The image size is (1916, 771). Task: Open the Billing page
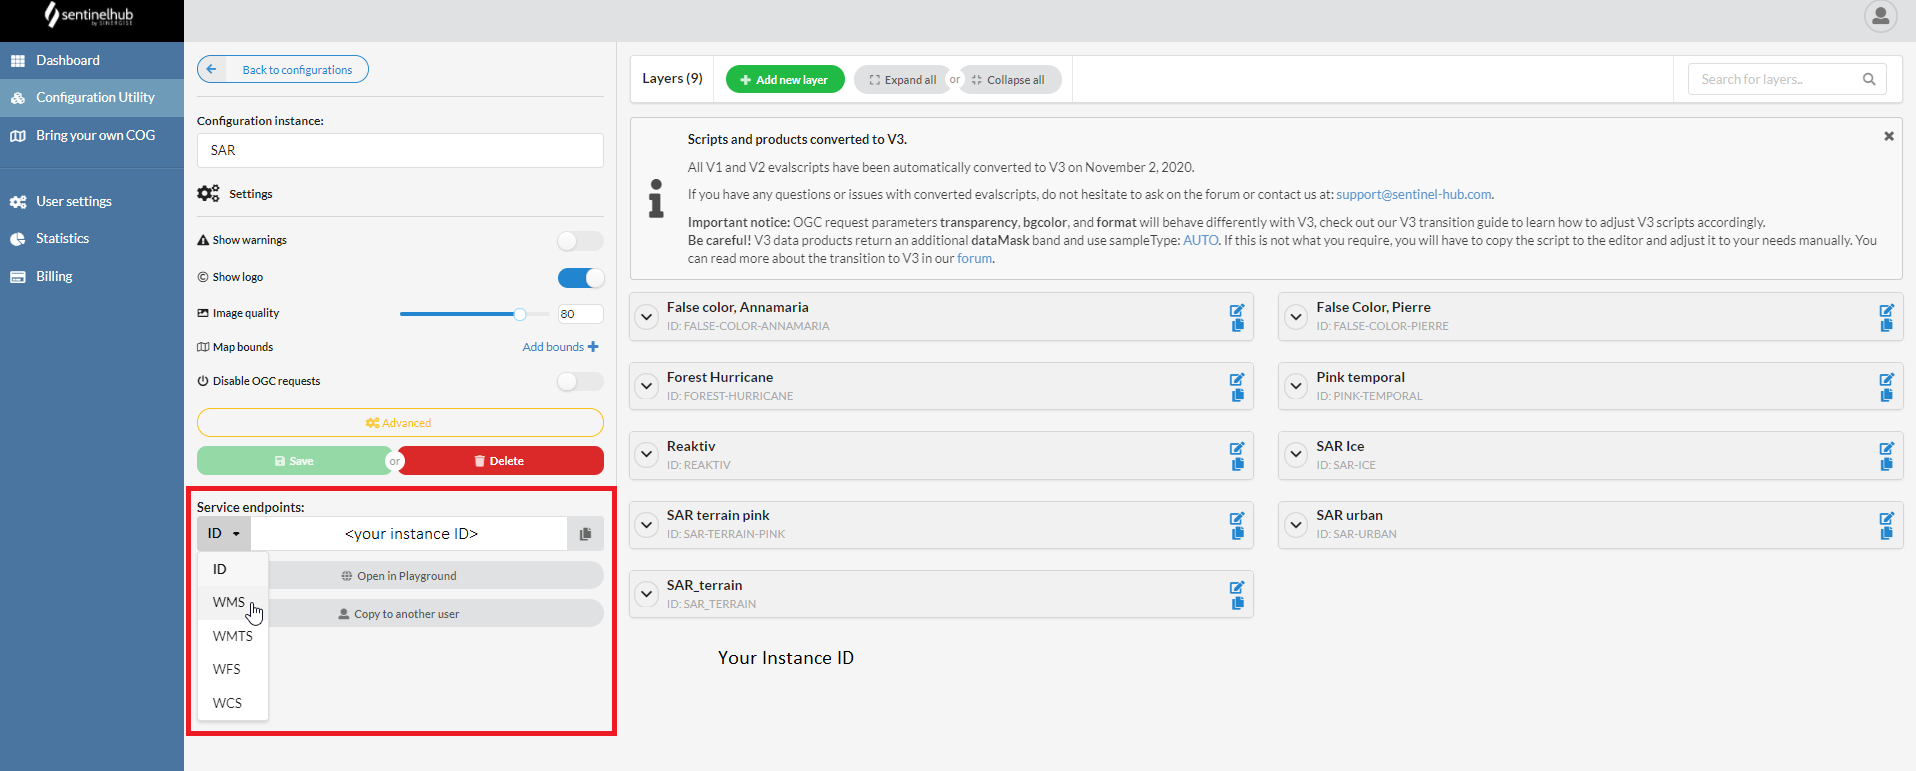pyautogui.click(x=92, y=277)
